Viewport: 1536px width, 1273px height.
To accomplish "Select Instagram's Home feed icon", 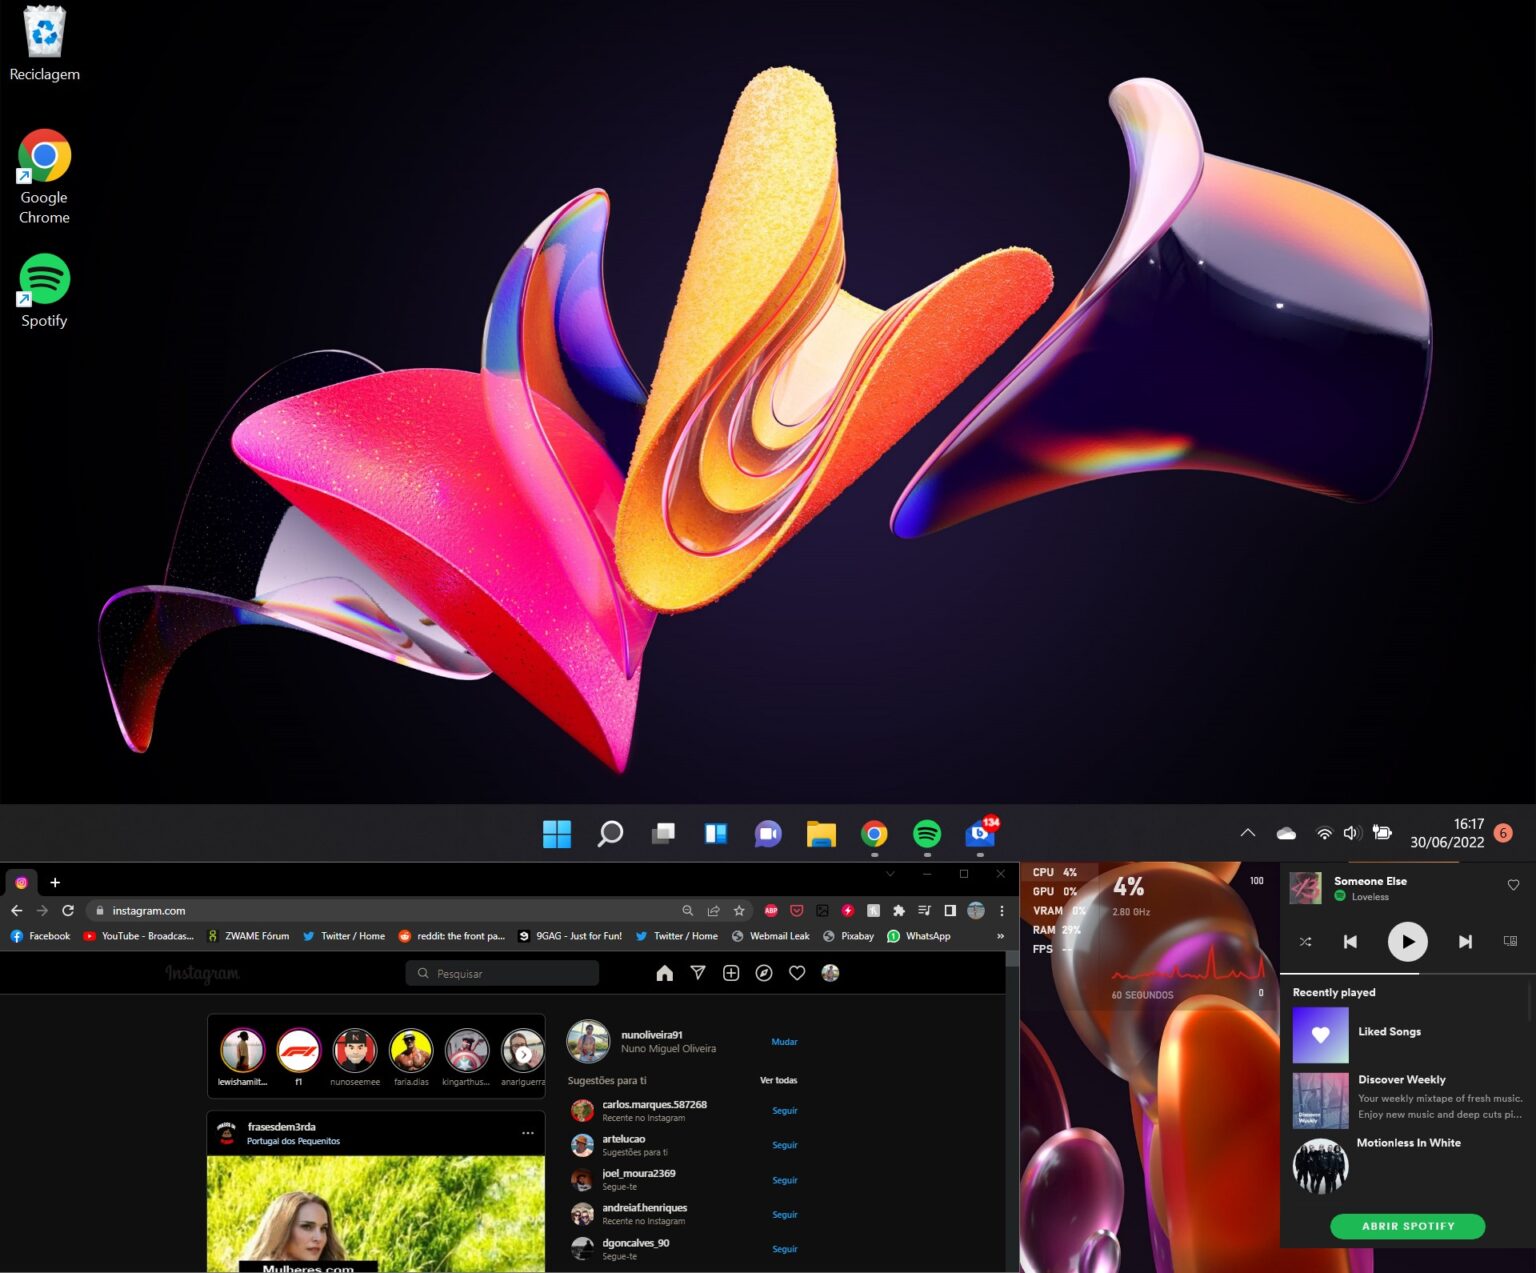I will click(x=664, y=973).
